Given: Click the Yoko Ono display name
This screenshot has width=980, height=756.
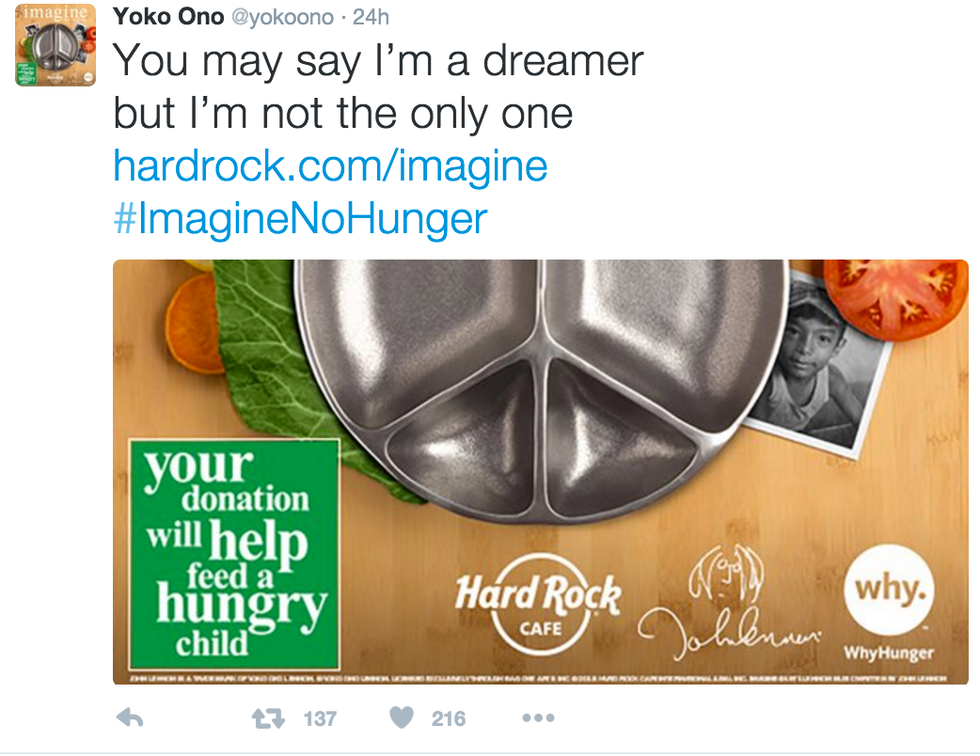Looking at the screenshot, I should tap(168, 17).
